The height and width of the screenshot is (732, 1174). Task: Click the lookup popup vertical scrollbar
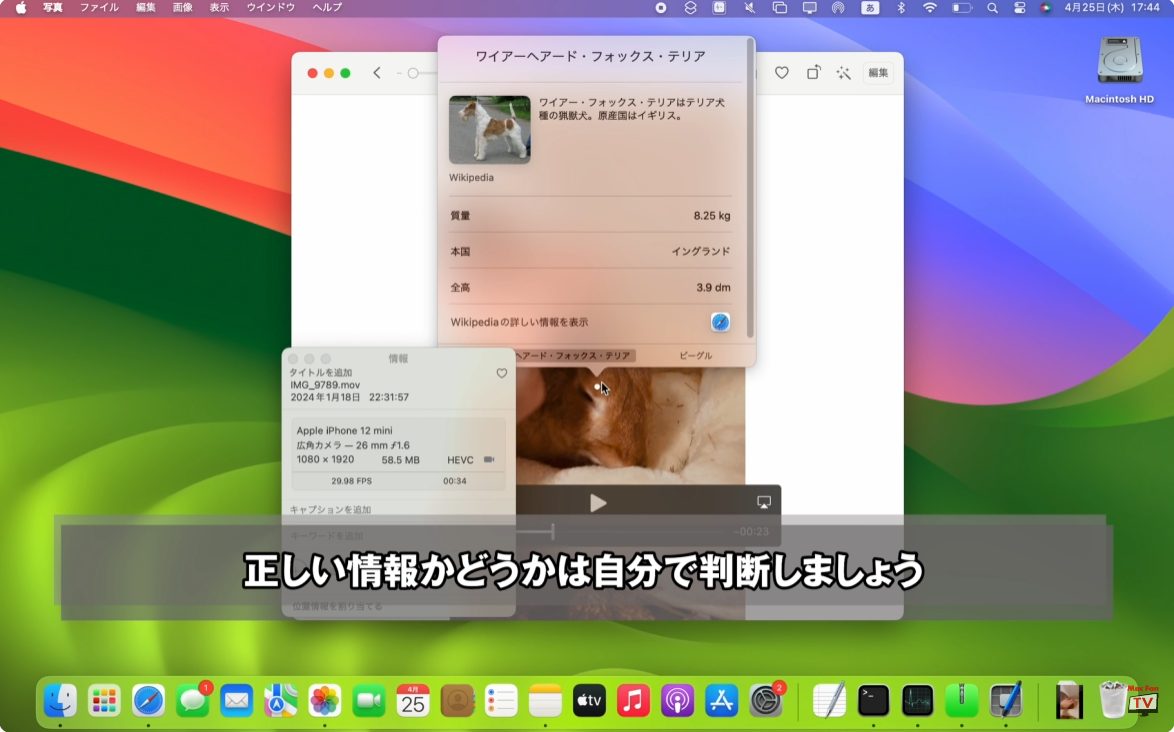click(749, 187)
